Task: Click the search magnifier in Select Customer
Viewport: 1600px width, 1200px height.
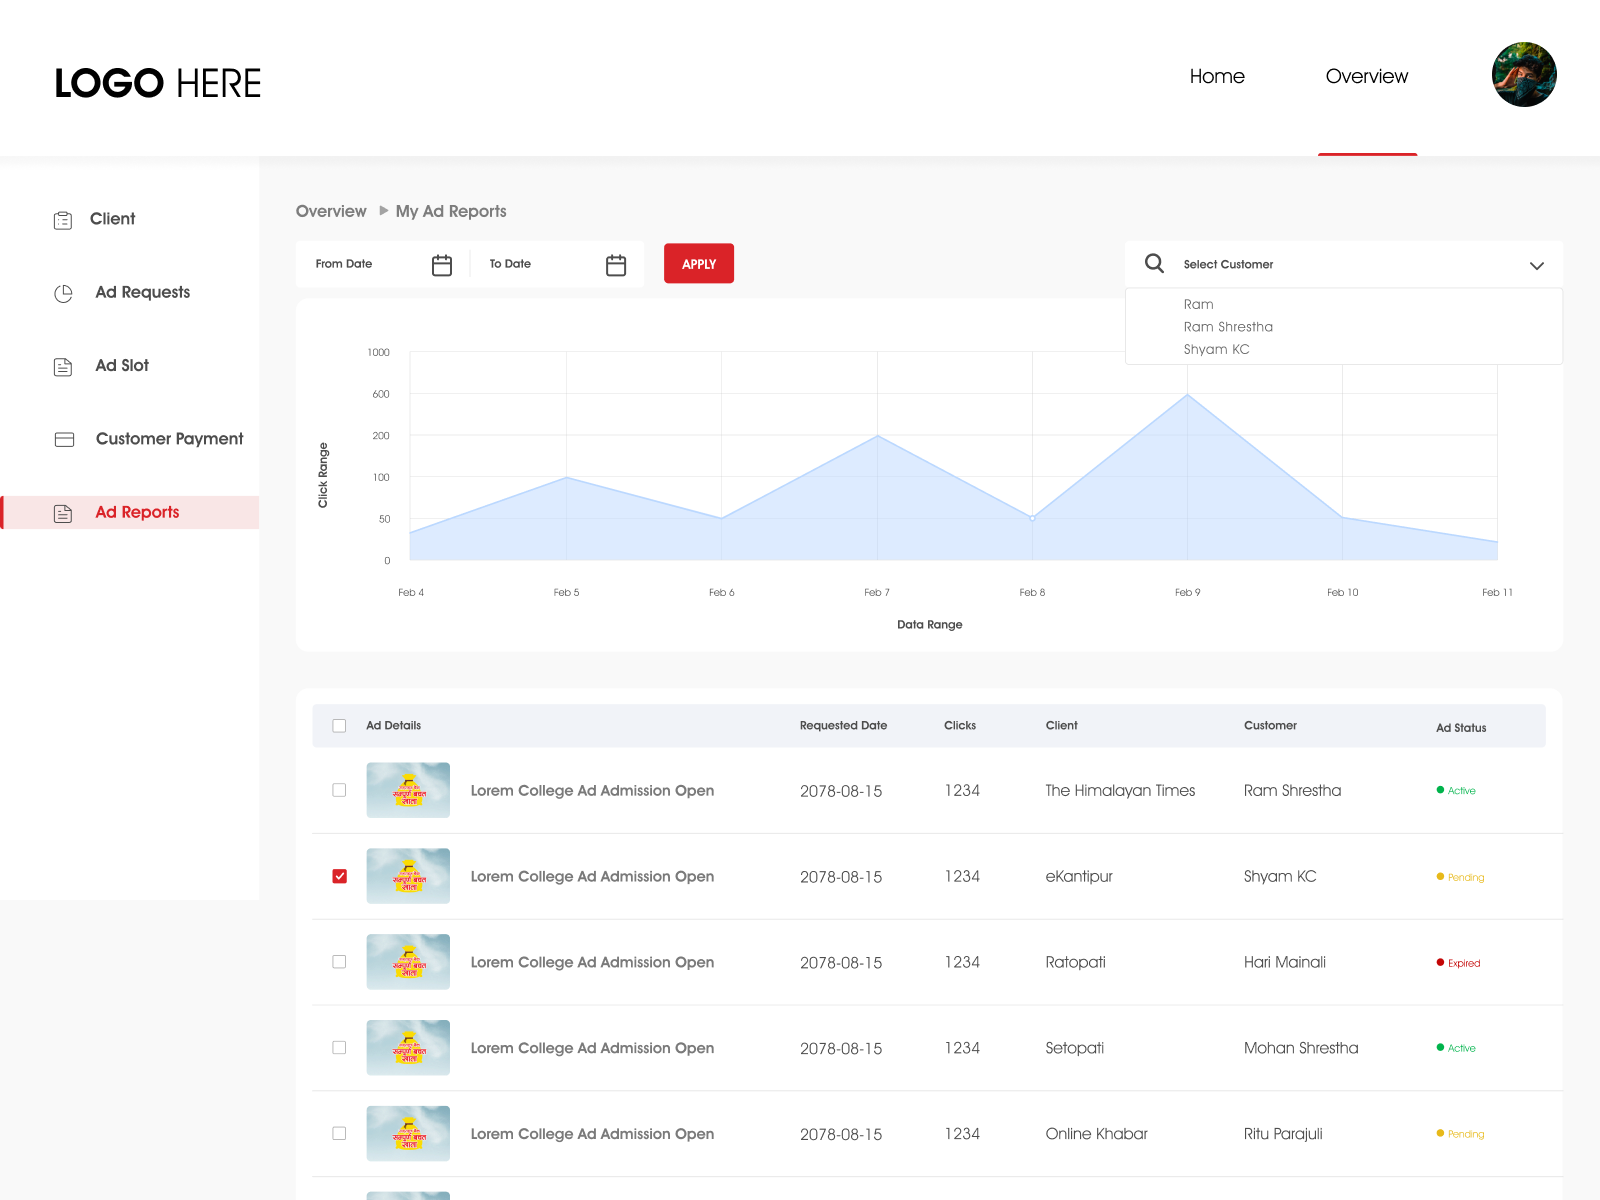Action: (1153, 263)
